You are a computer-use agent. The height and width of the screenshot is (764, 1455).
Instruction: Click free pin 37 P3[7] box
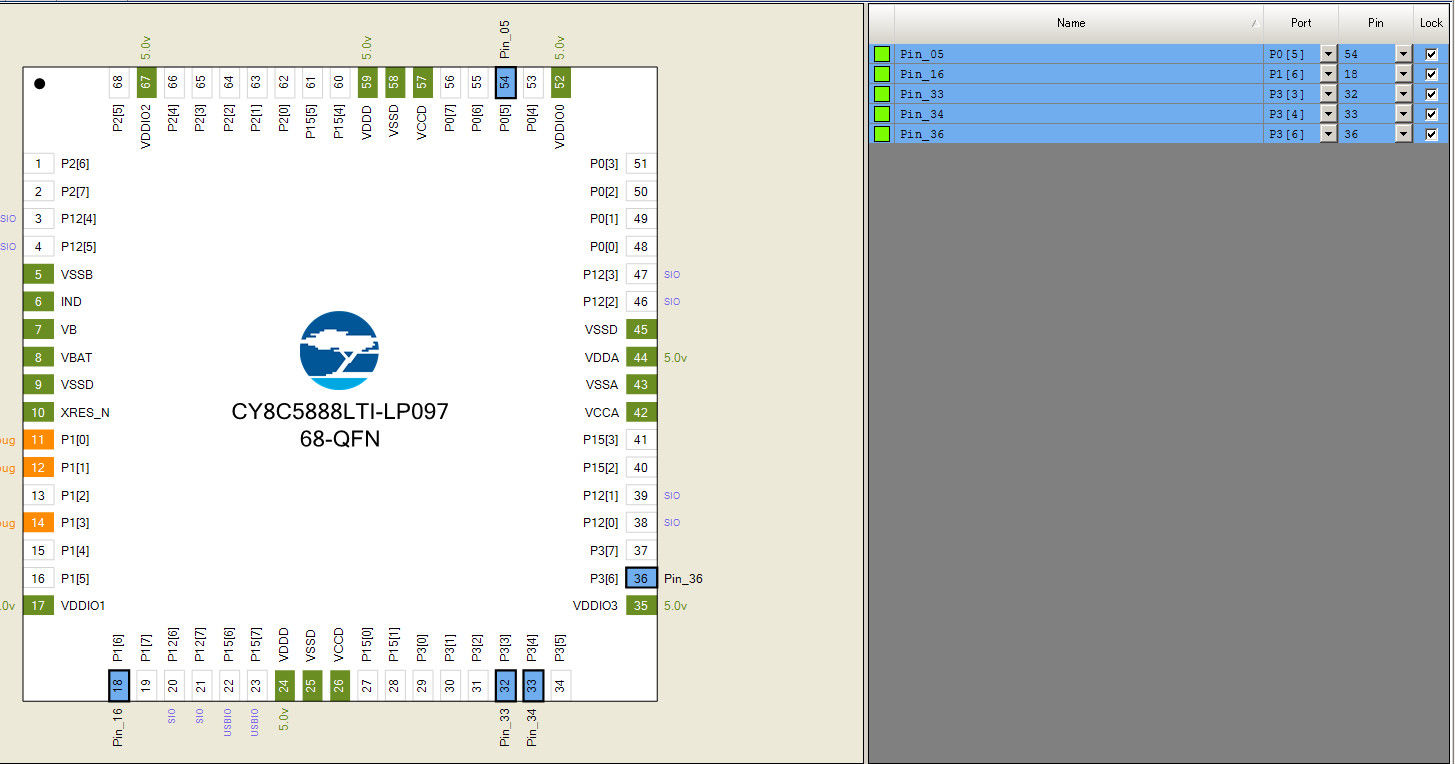(x=641, y=550)
